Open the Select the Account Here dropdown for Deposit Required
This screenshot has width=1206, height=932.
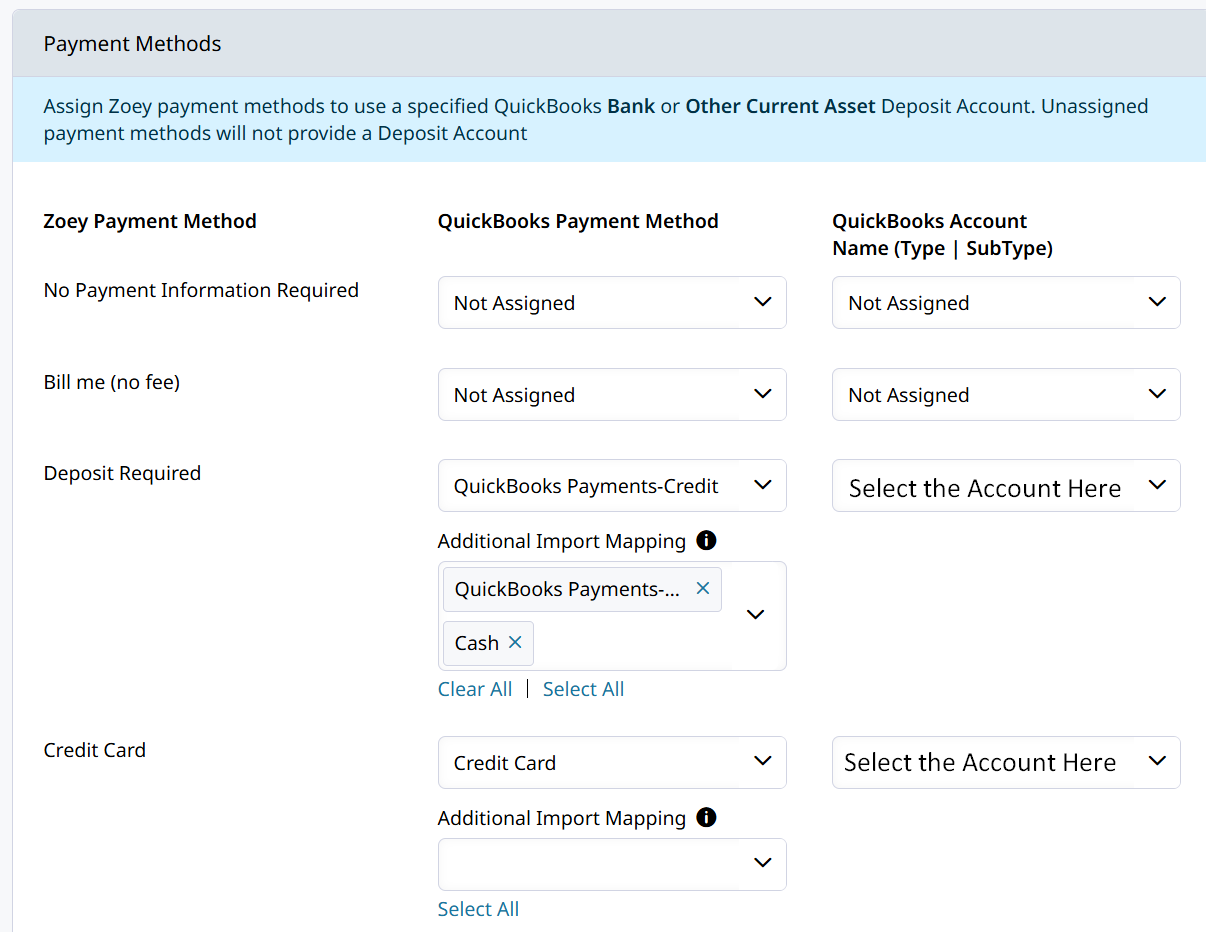click(1006, 486)
